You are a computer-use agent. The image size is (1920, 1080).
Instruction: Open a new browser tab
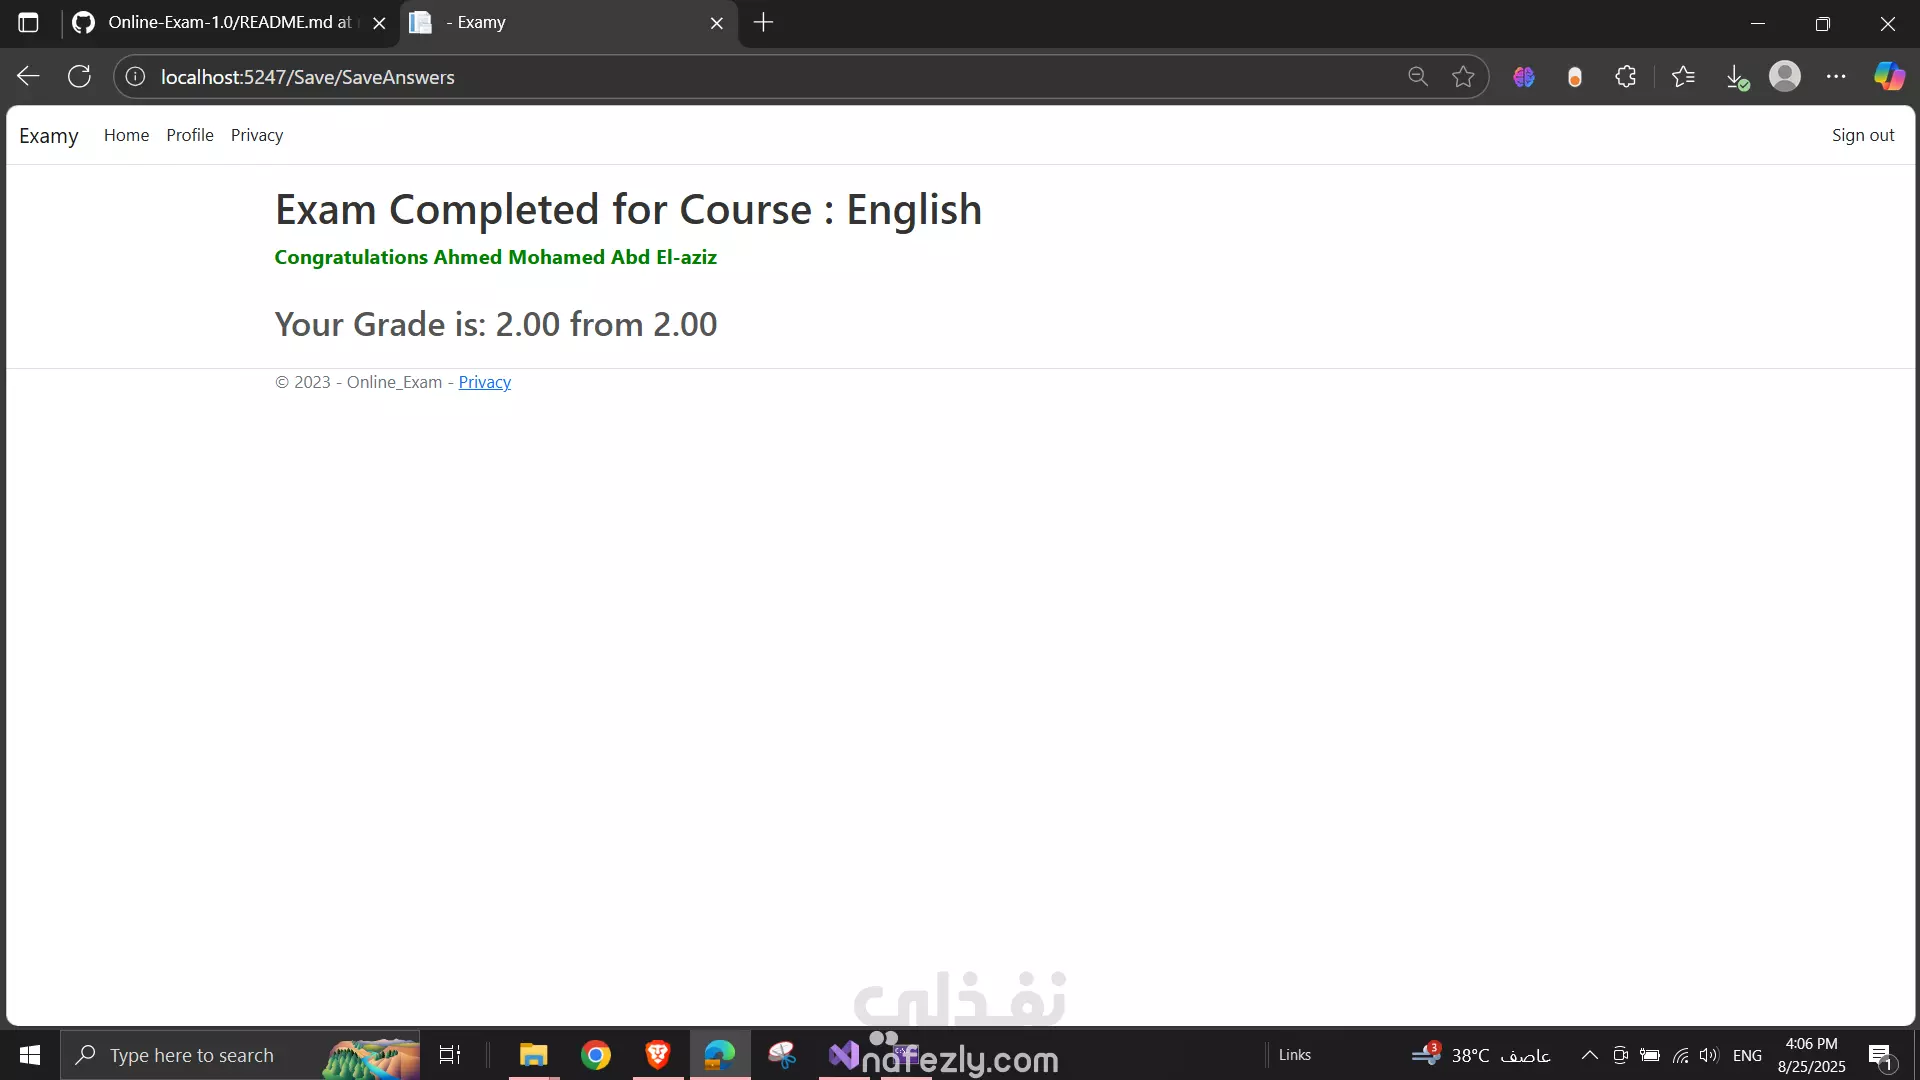tap(763, 23)
